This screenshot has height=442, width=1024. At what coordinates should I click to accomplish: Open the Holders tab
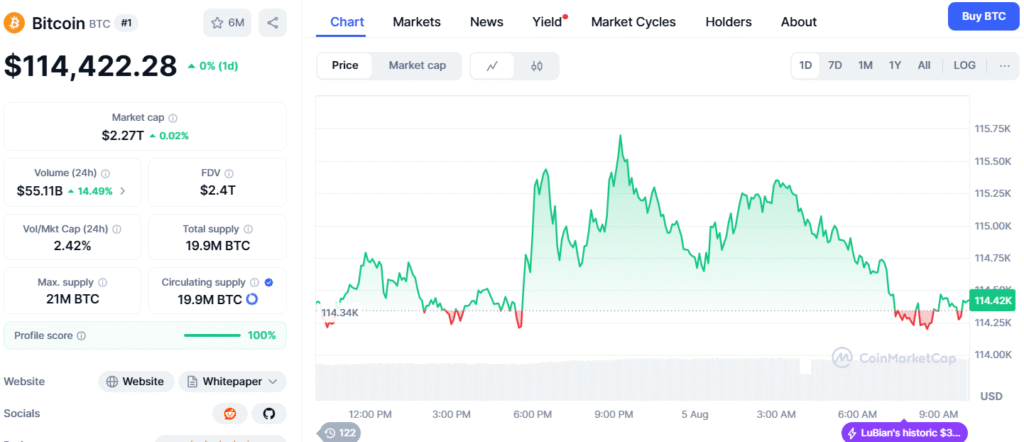coord(728,22)
